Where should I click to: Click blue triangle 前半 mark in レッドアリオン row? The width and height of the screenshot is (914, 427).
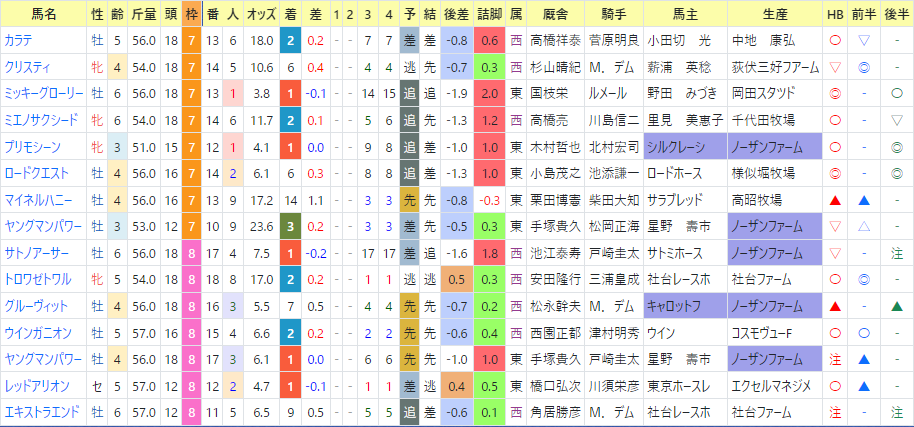[864, 386]
